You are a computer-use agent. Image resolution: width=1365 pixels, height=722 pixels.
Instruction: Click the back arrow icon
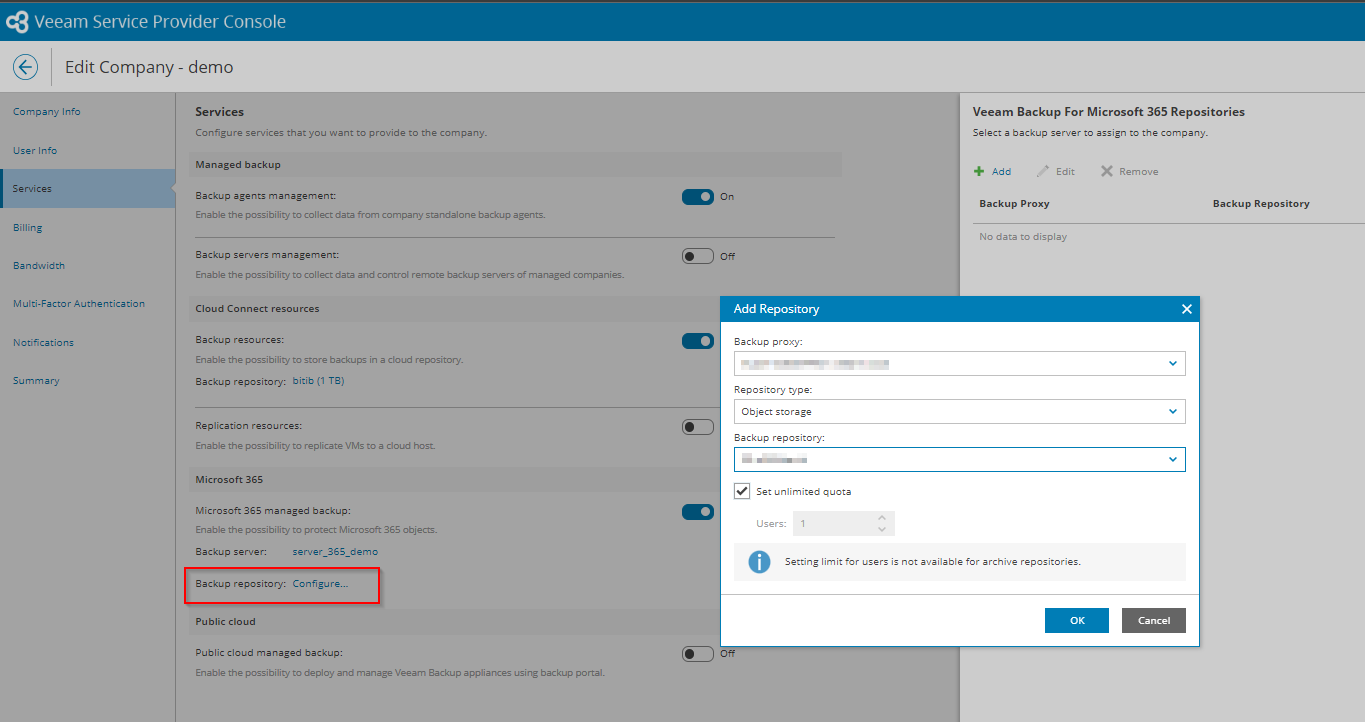(x=25, y=67)
